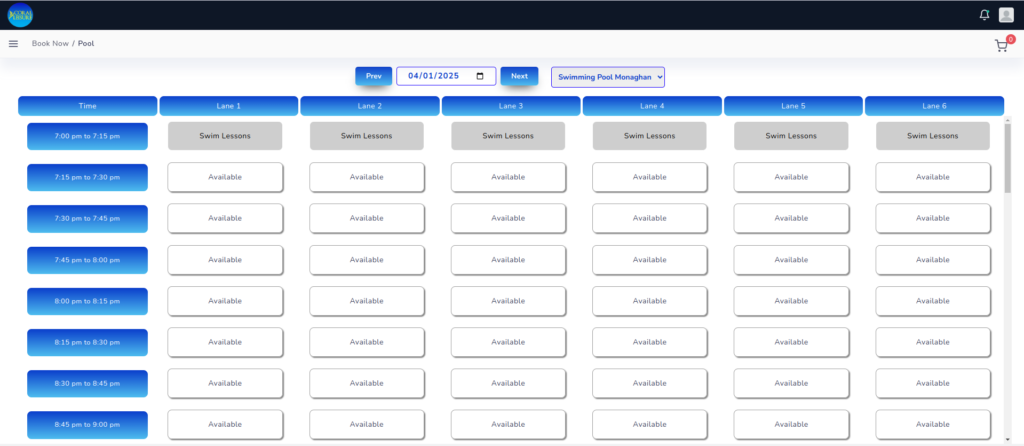Go to the previous day with Prev
This screenshot has width=1024, height=446.
(x=373, y=77)
